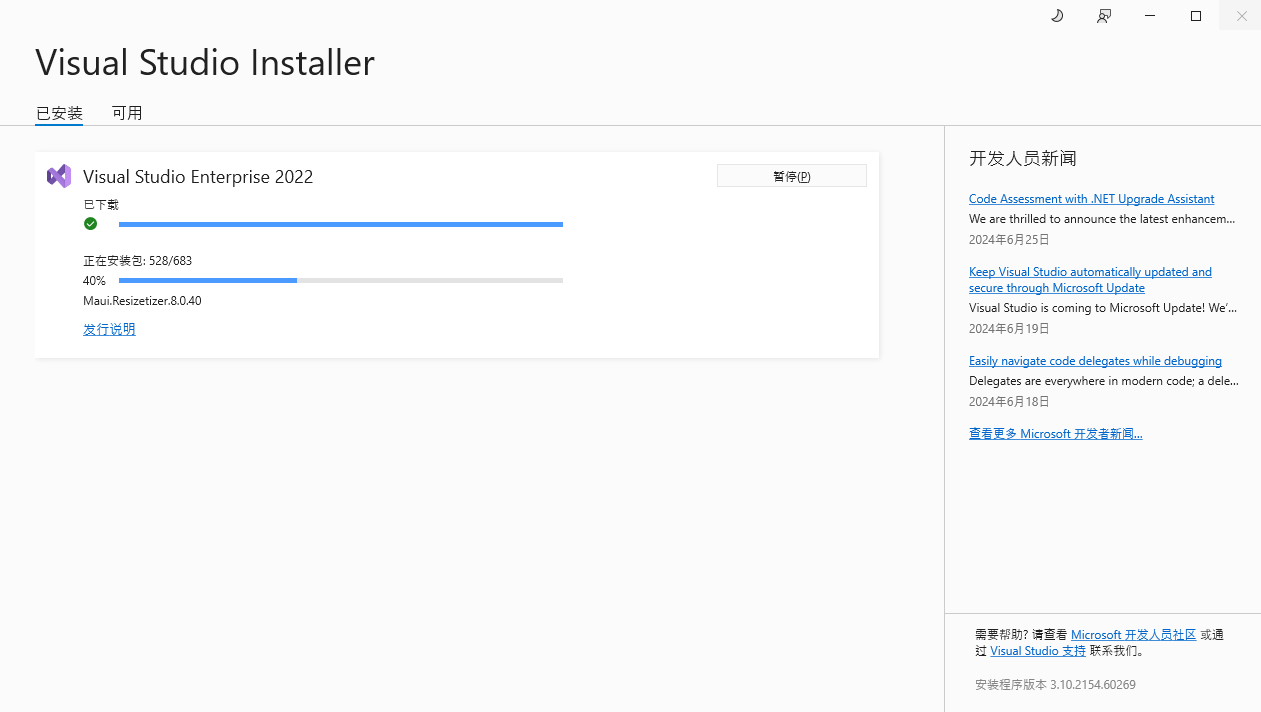Open Code Assessment with .NET Upgrade Assistant article

pyautogui.click(x=1091, y=199)
